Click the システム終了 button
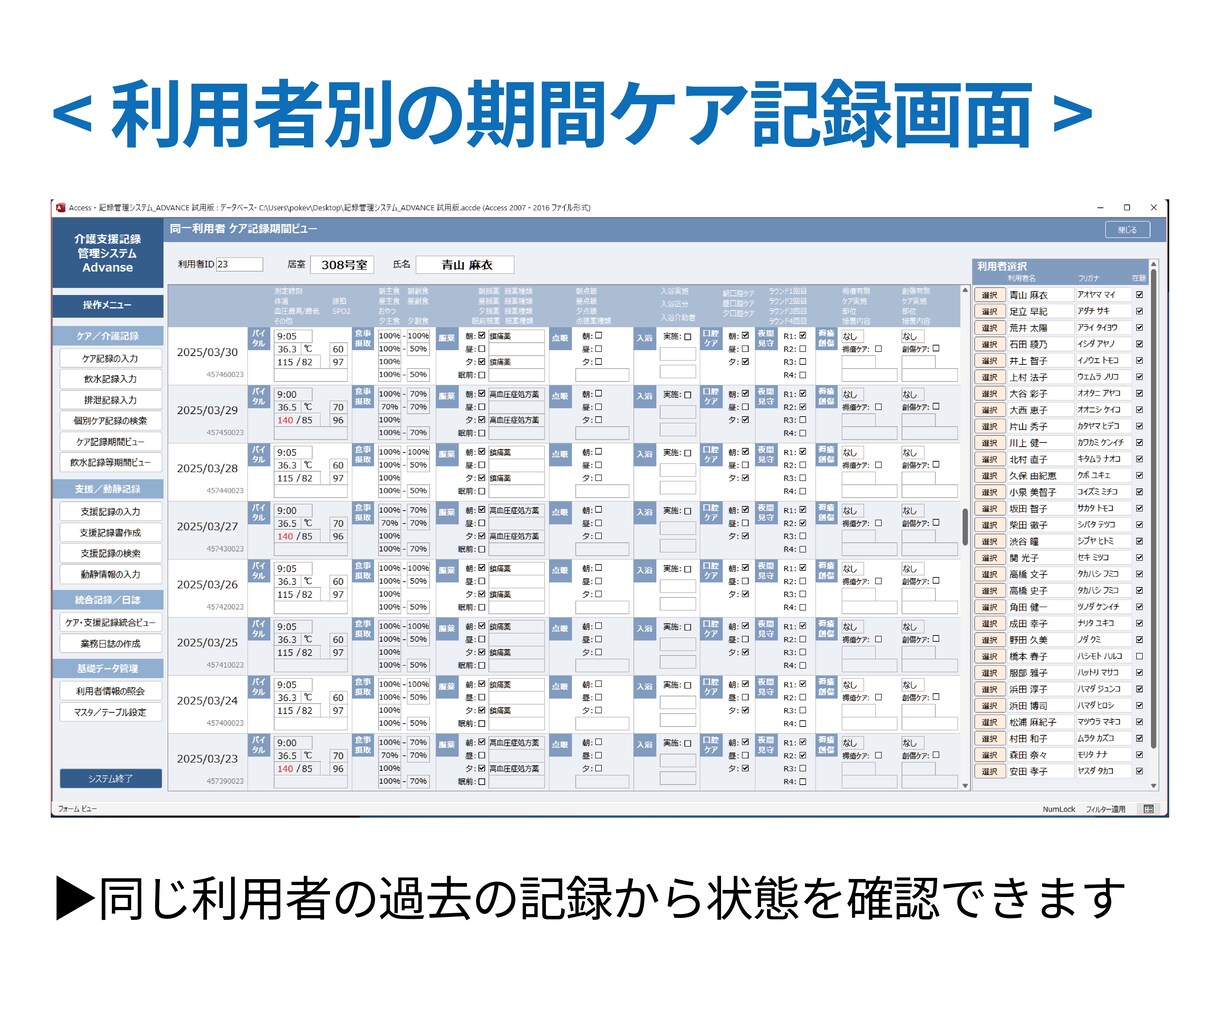 pyautogui.click(x=110, y=778)
